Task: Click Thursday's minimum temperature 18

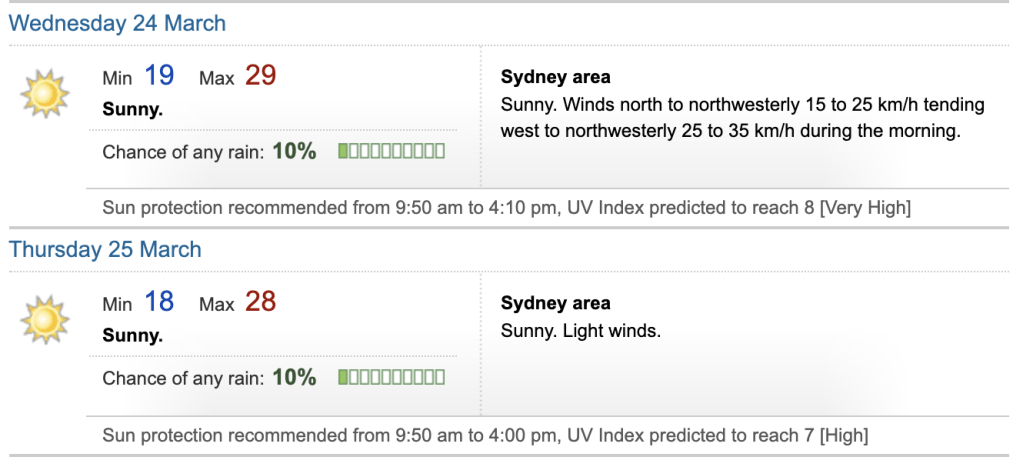Action: tap(159, 302)
